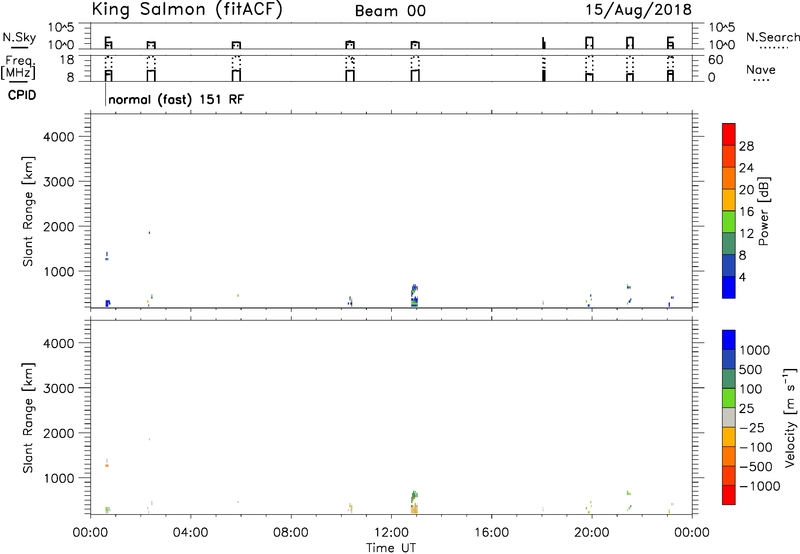
Task: Click the '4000' tick on the power panel
Action: [x=59, y=137]
